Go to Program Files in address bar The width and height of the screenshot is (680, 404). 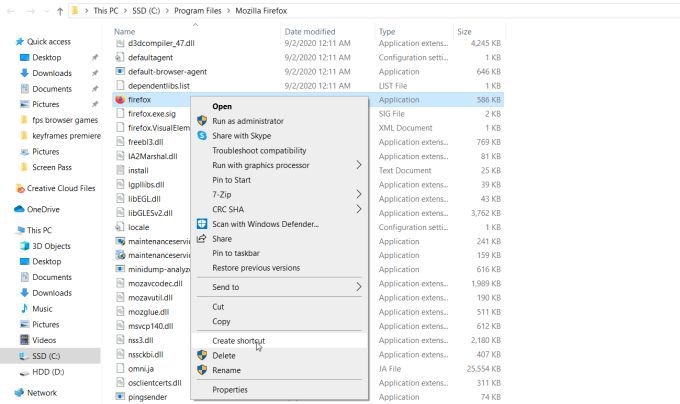198,11
